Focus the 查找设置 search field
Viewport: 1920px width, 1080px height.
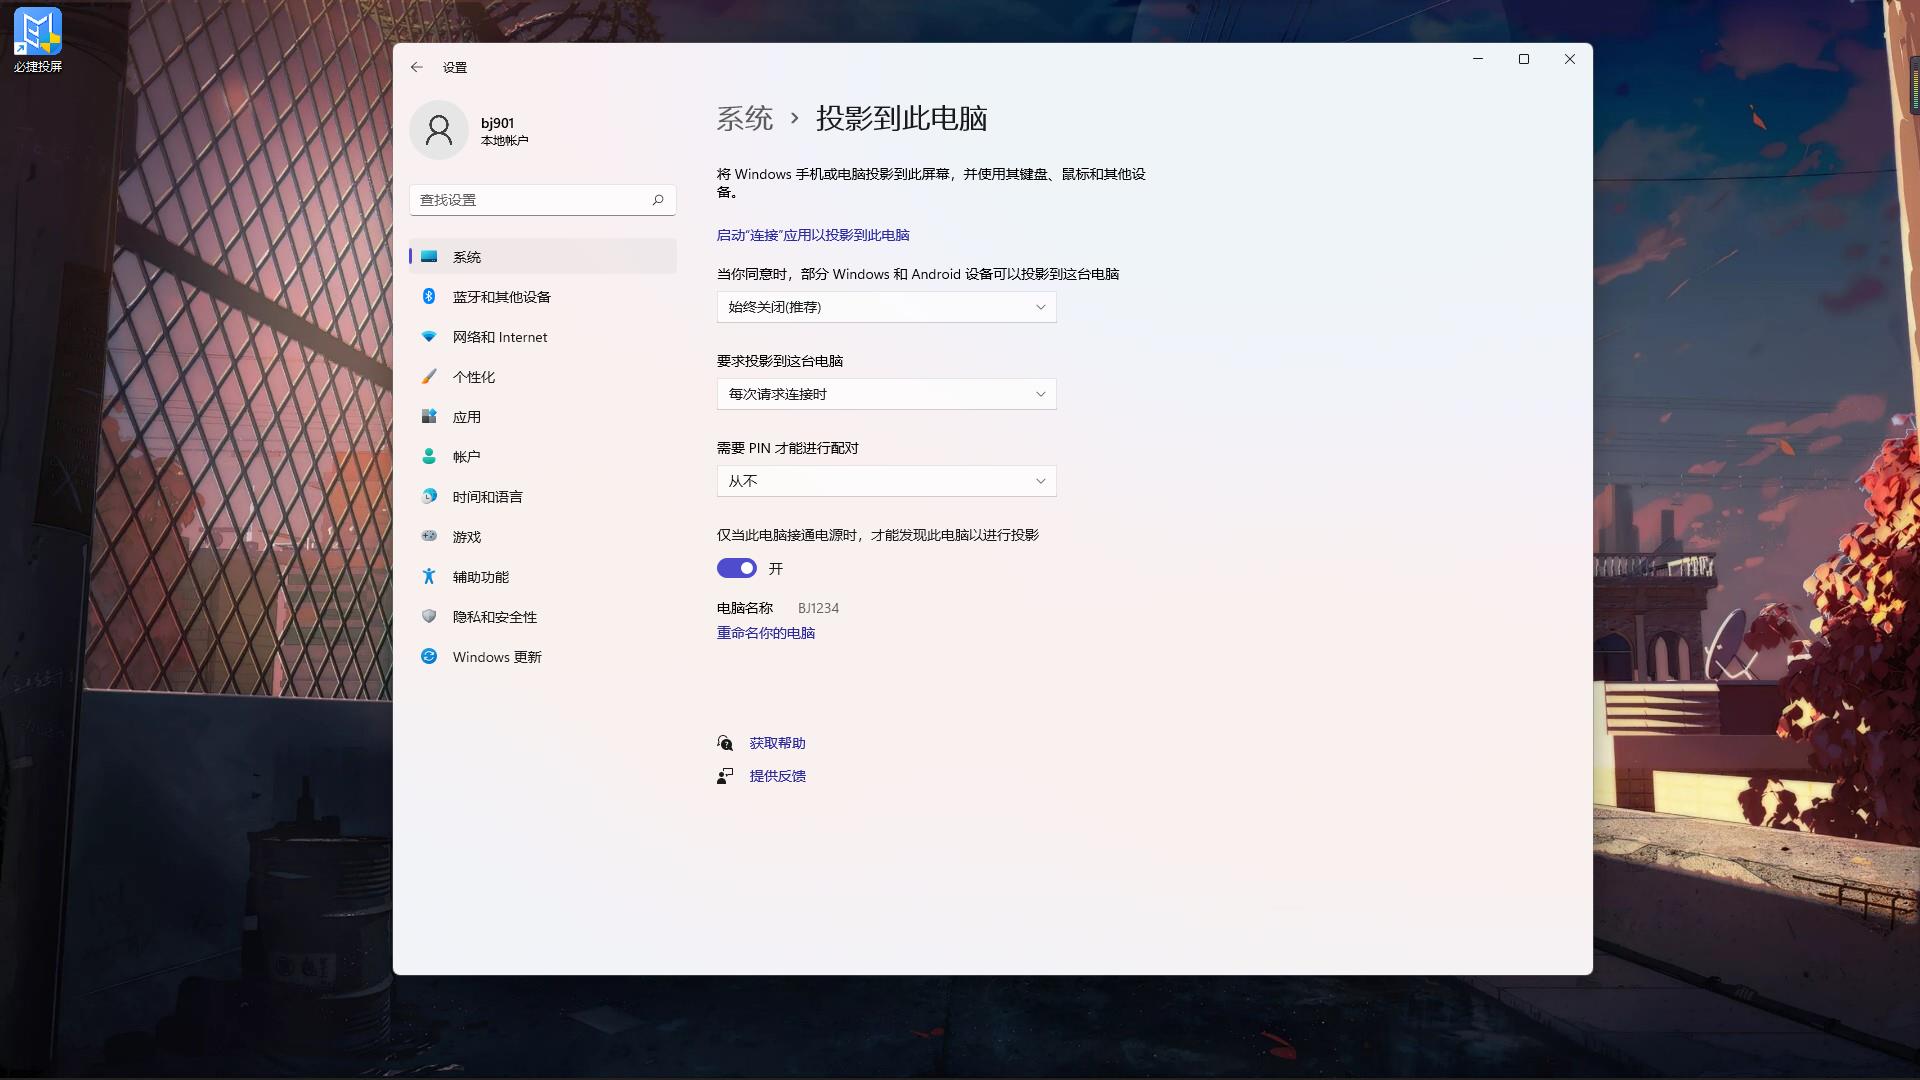pos(543,200)
